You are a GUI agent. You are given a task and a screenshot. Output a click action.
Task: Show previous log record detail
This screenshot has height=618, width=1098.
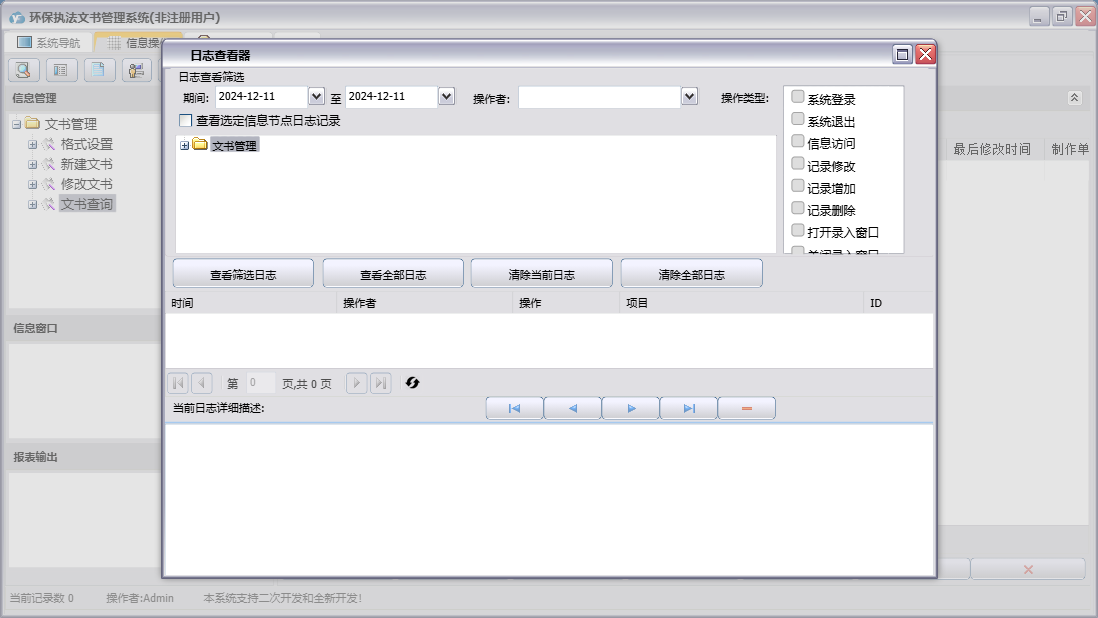pyautogui.click(x=573, y=408)
